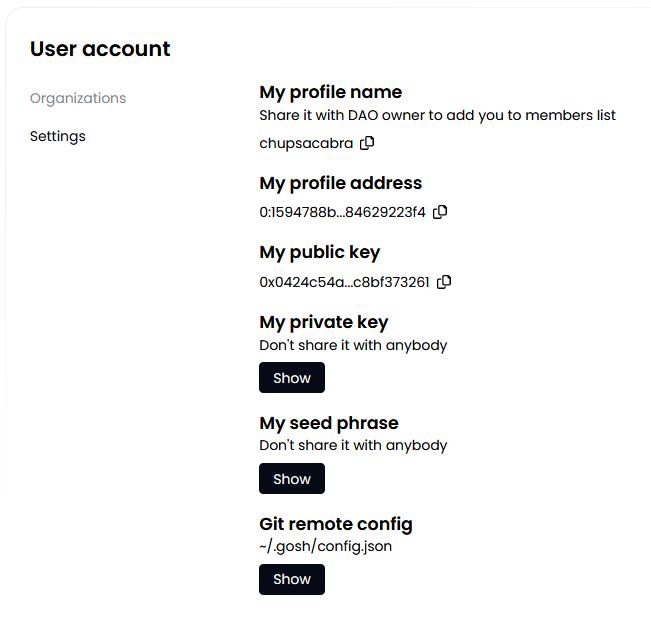Copy the public key value

pos(444,282)
